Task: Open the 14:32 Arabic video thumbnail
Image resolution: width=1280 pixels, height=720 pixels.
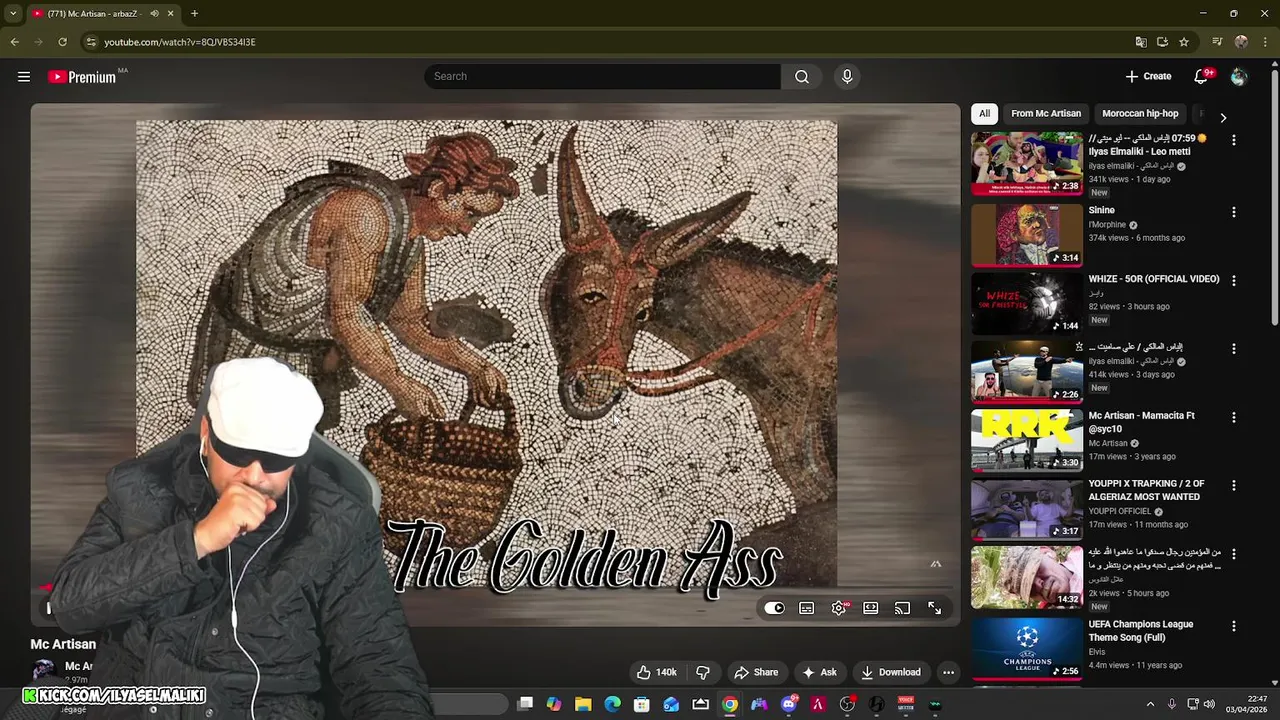Action: (1027, 577)
